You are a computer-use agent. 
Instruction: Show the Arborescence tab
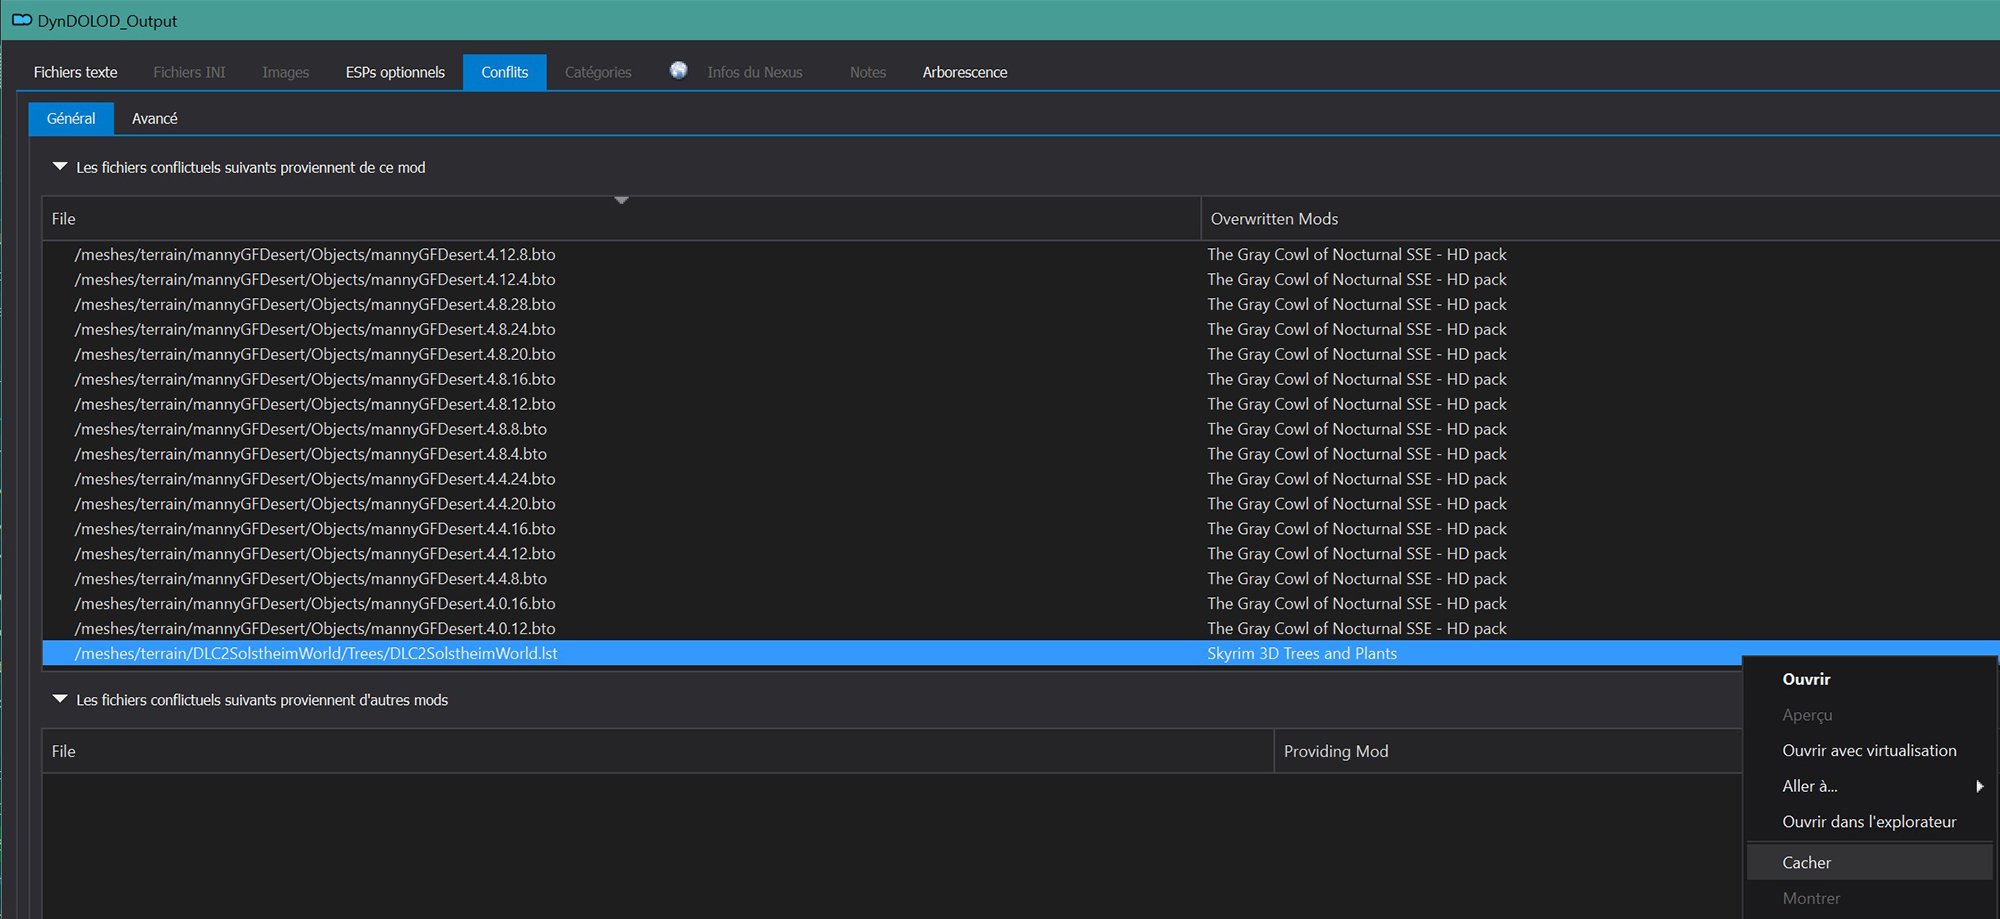pyautogui.click(x=965, y=72)
